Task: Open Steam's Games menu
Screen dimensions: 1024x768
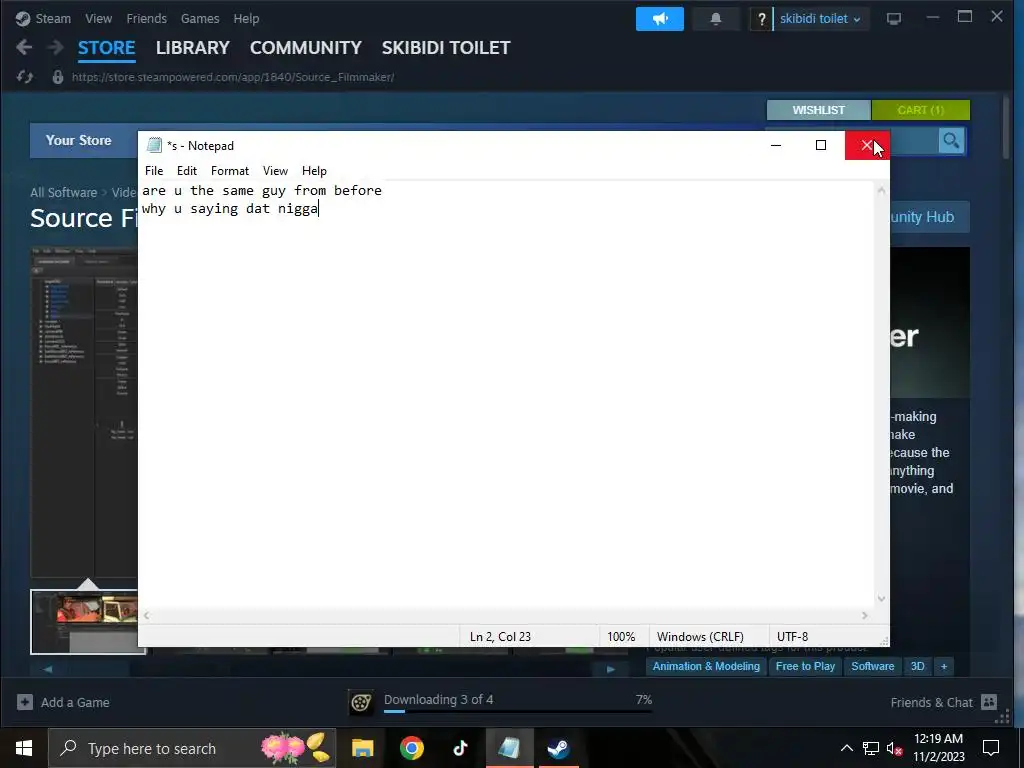Action: point(200,18)
